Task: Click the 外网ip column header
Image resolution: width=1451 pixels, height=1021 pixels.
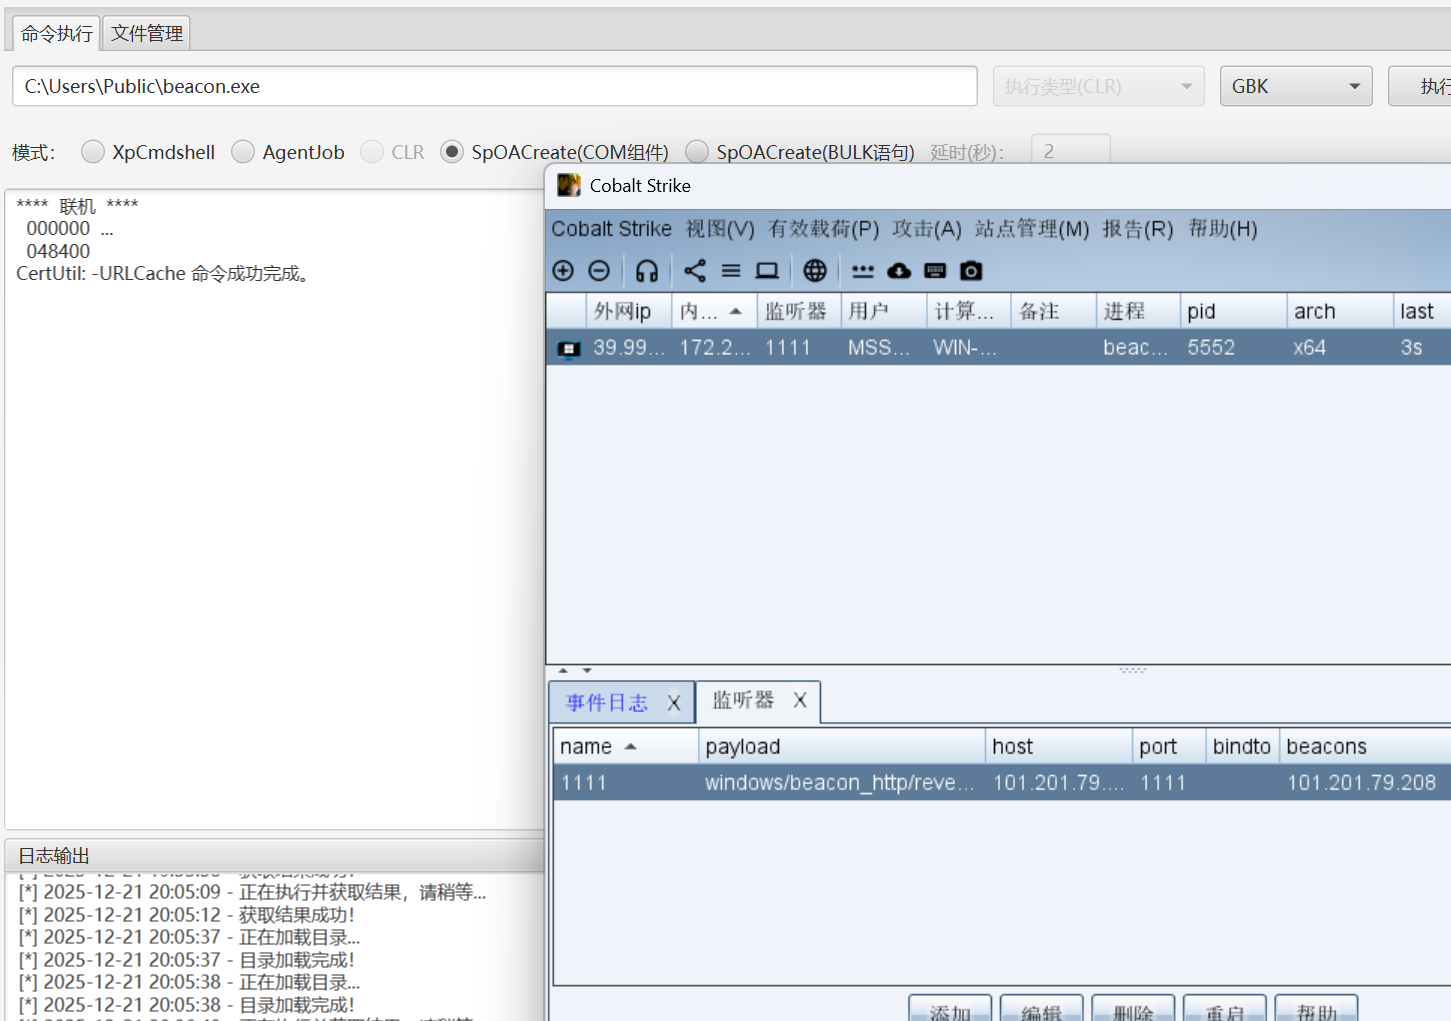Action: coord(628,311)
